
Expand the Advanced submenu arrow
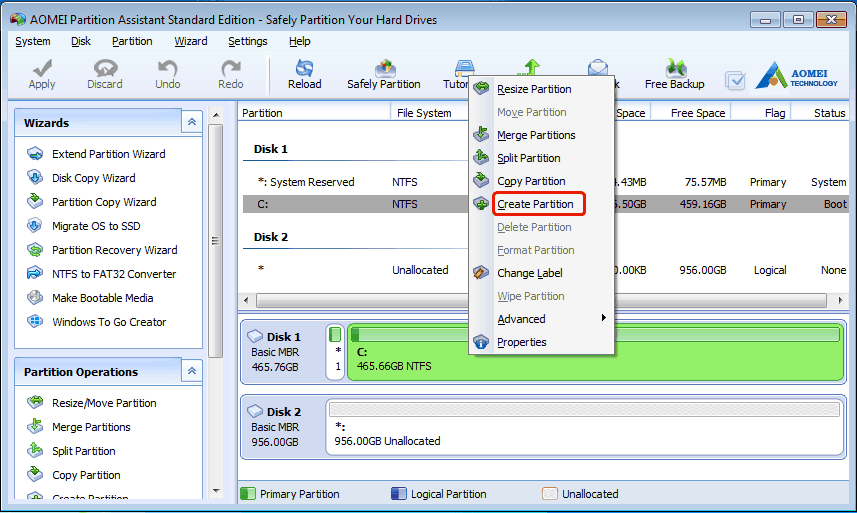(603, 318)
